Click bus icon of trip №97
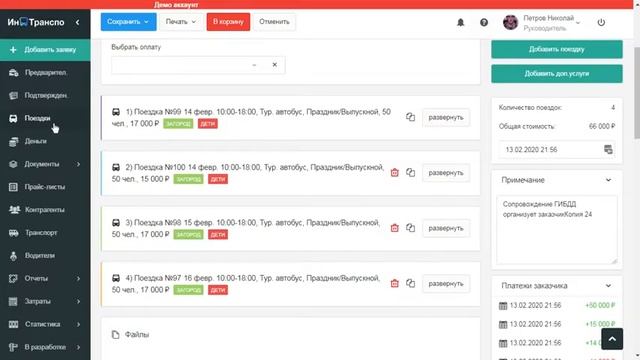 tap(116, 278)
